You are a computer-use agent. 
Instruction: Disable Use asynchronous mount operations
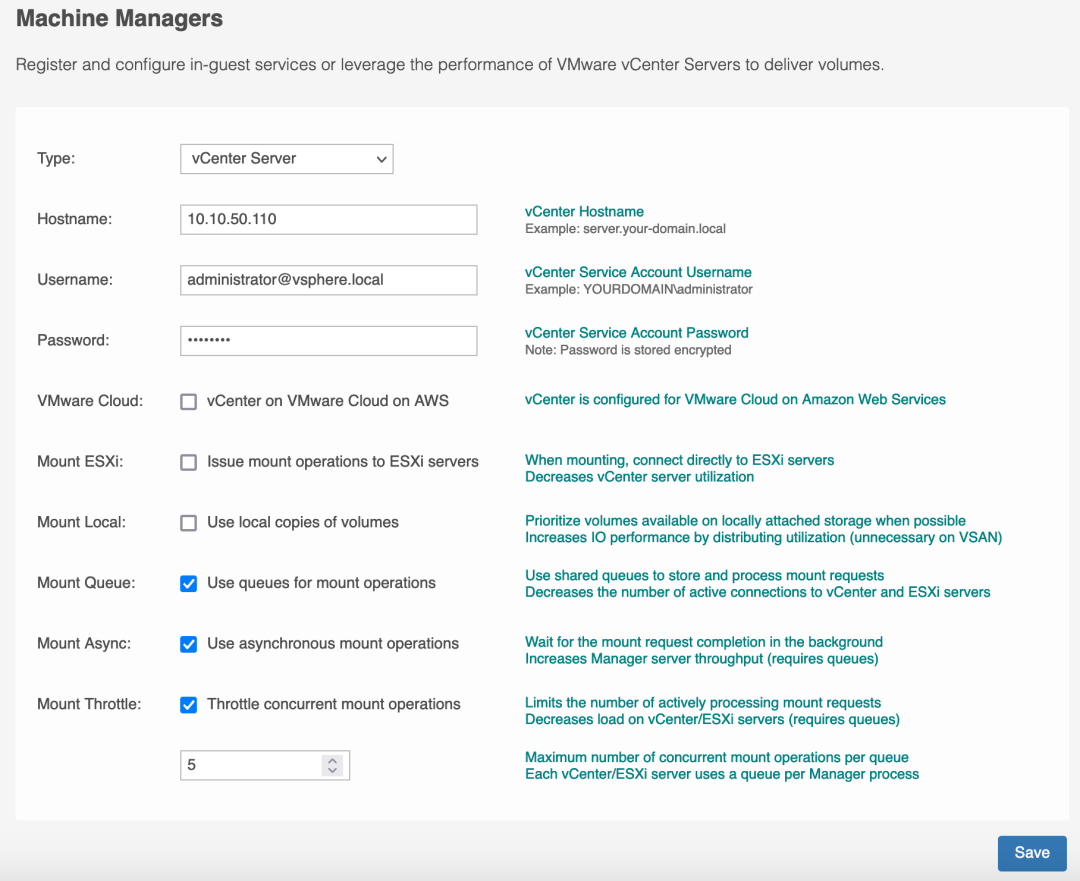pos(188,644)
